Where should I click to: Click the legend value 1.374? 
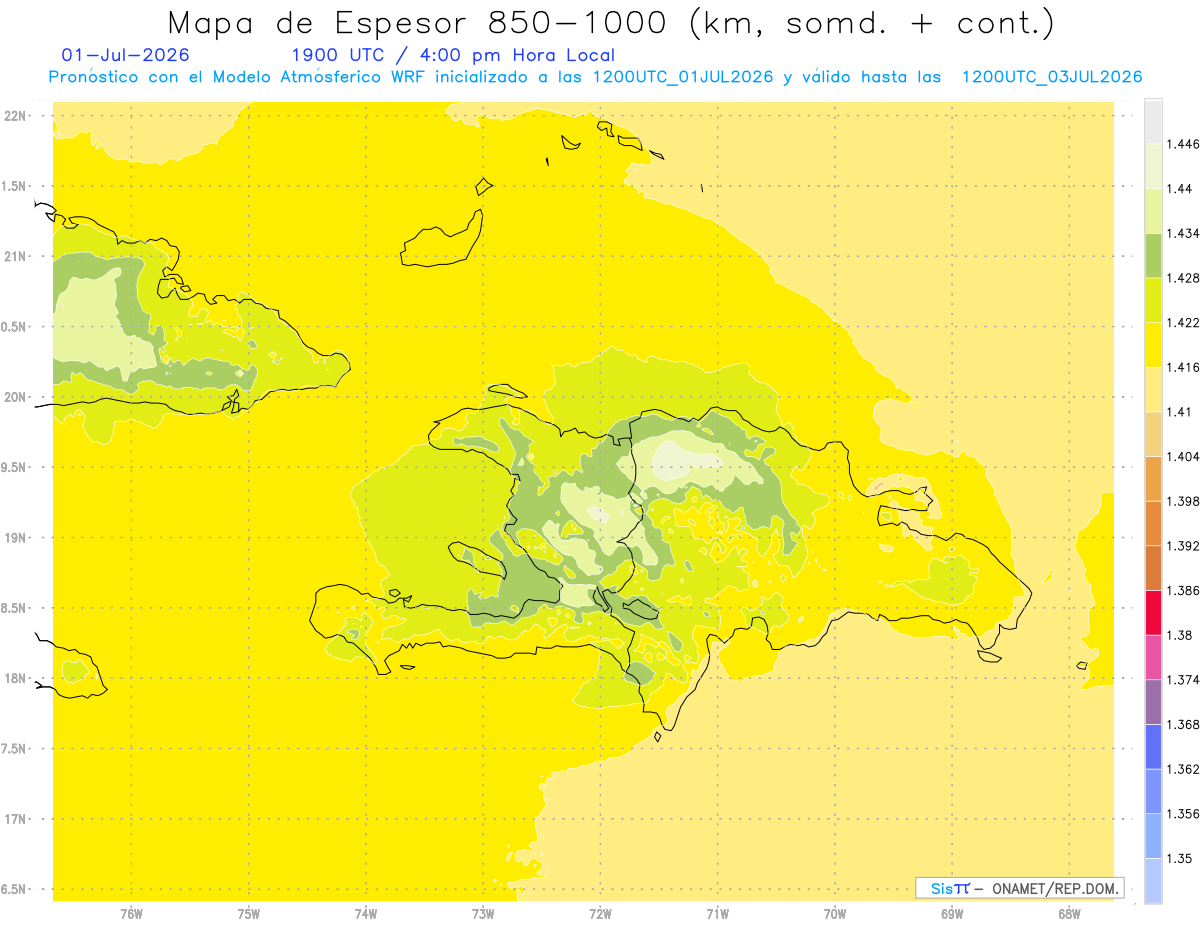click(x=1184, y=679)
